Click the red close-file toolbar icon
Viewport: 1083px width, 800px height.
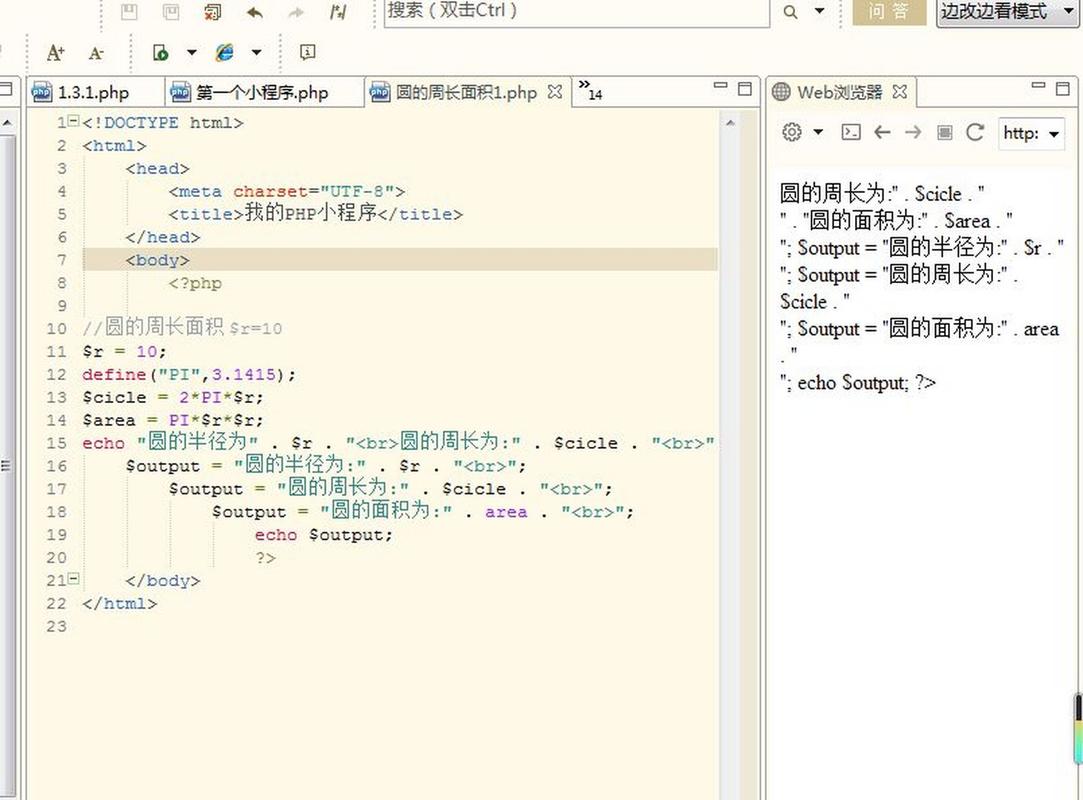pyautogui.click(x=213, y=11)
